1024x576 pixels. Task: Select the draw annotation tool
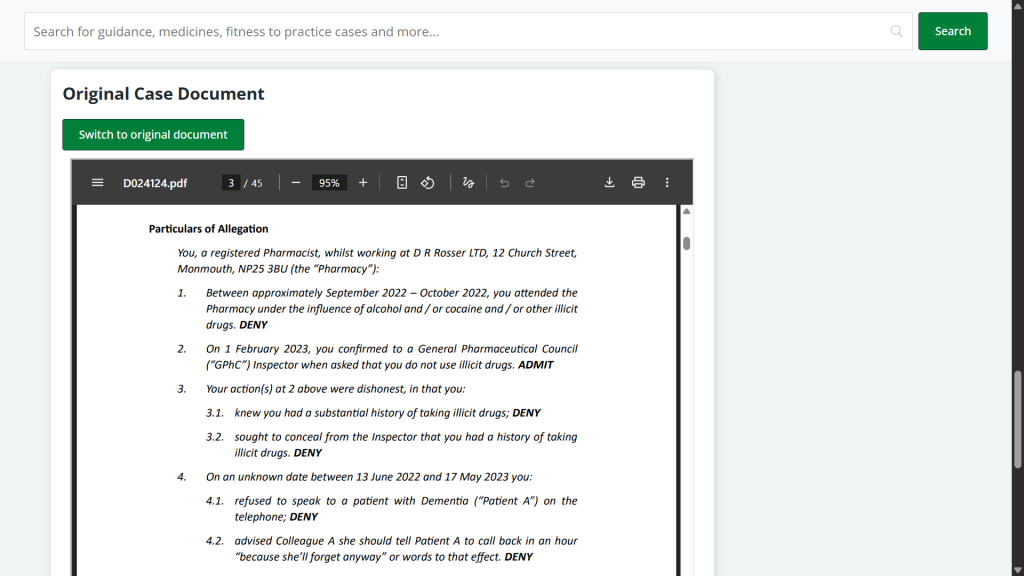[468, 183]
